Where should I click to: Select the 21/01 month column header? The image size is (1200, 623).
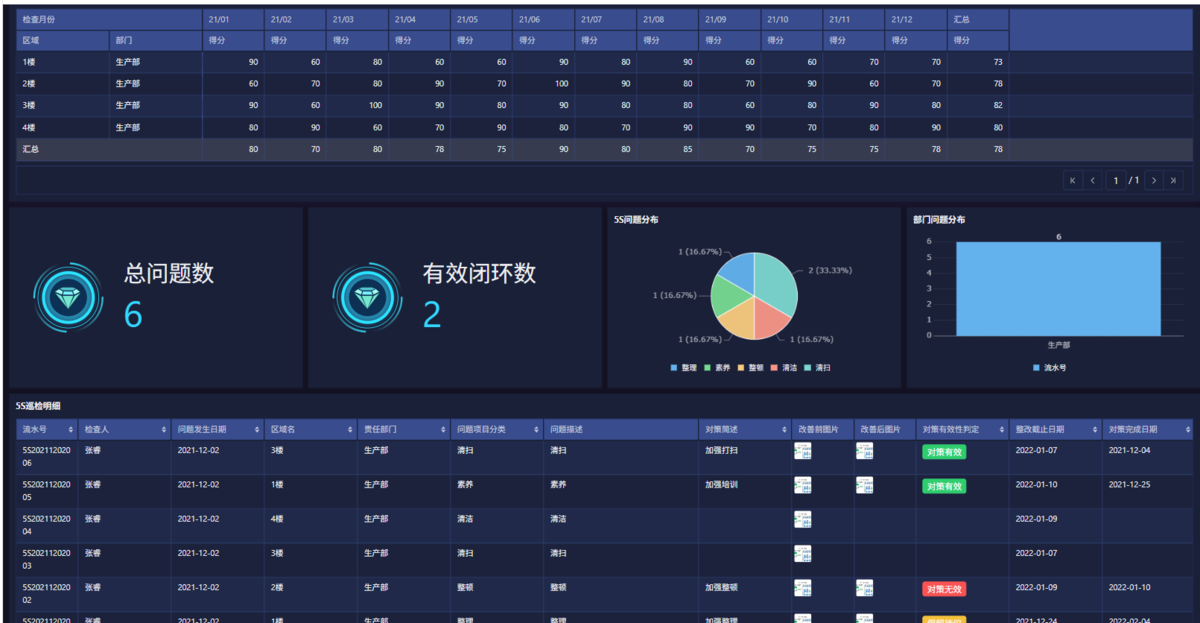click(233, 19)
